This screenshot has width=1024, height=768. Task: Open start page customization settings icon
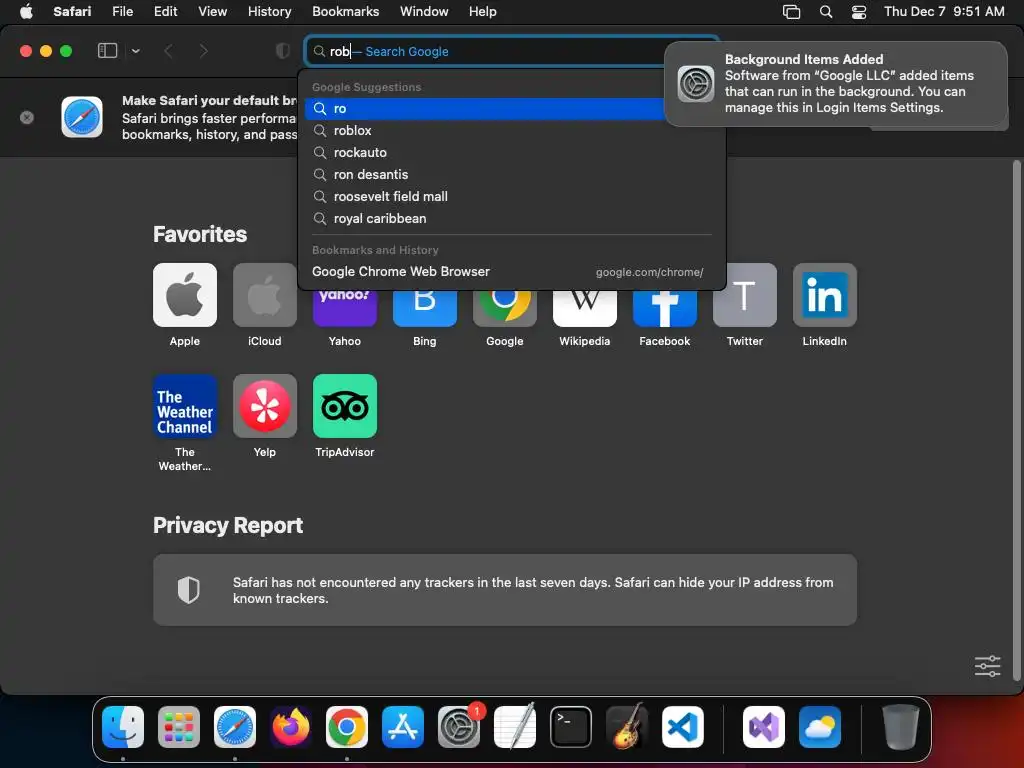[x=987, y=665]
